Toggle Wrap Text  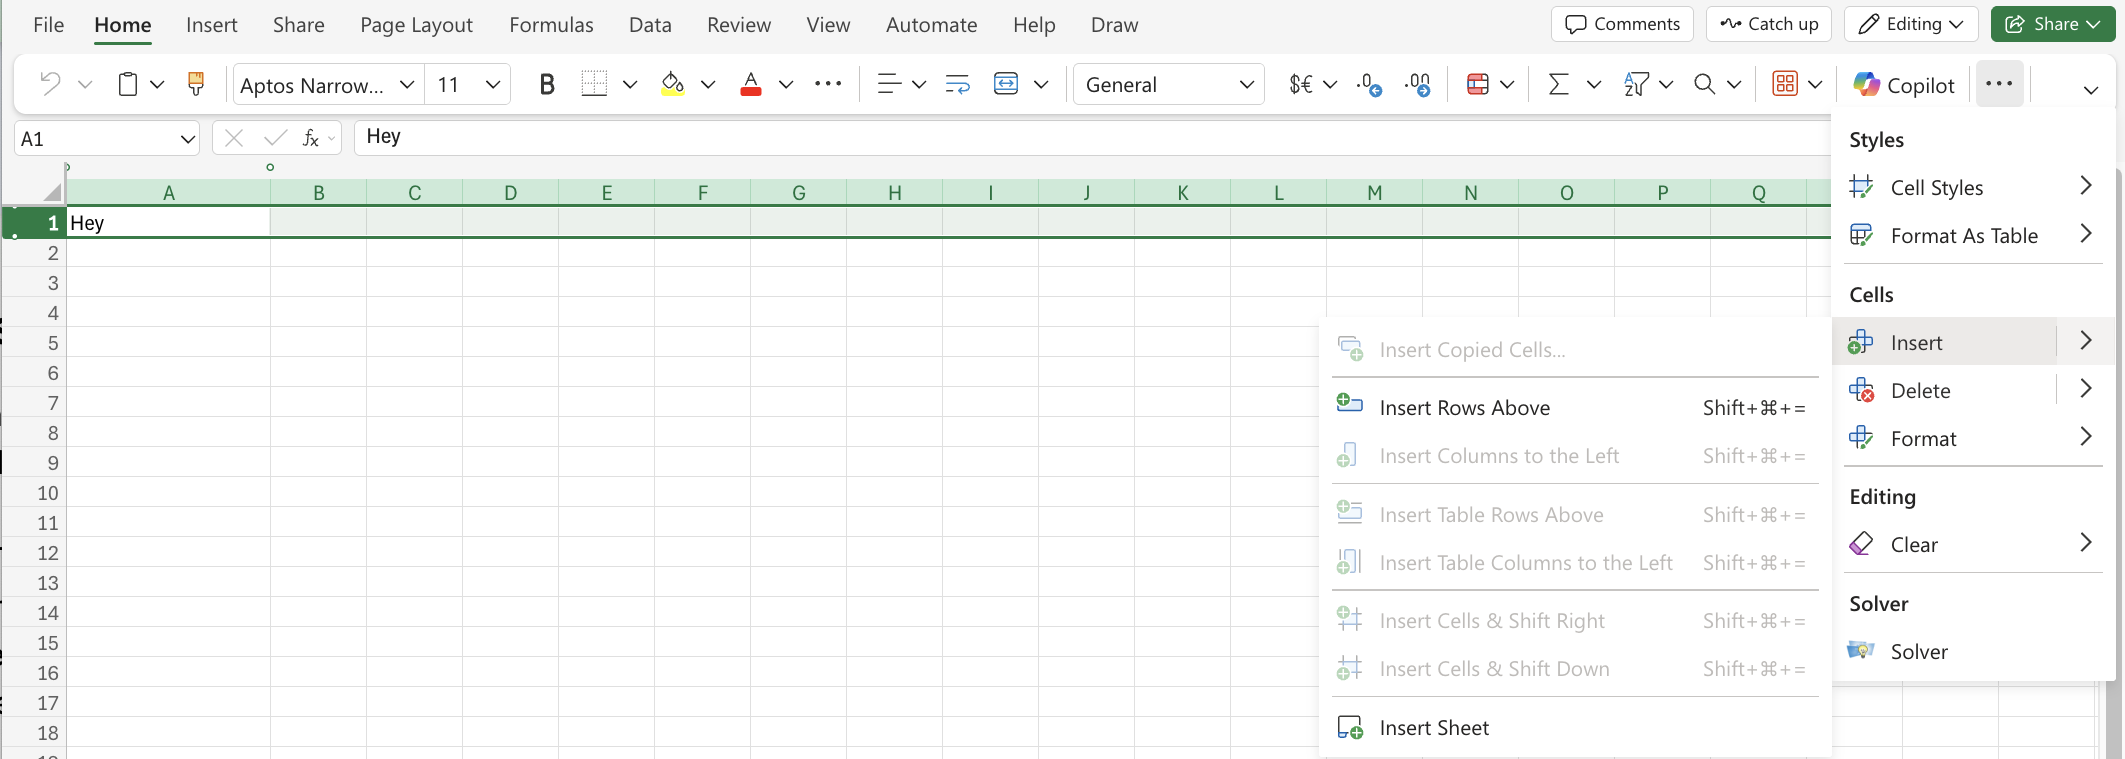coord(957,84)
